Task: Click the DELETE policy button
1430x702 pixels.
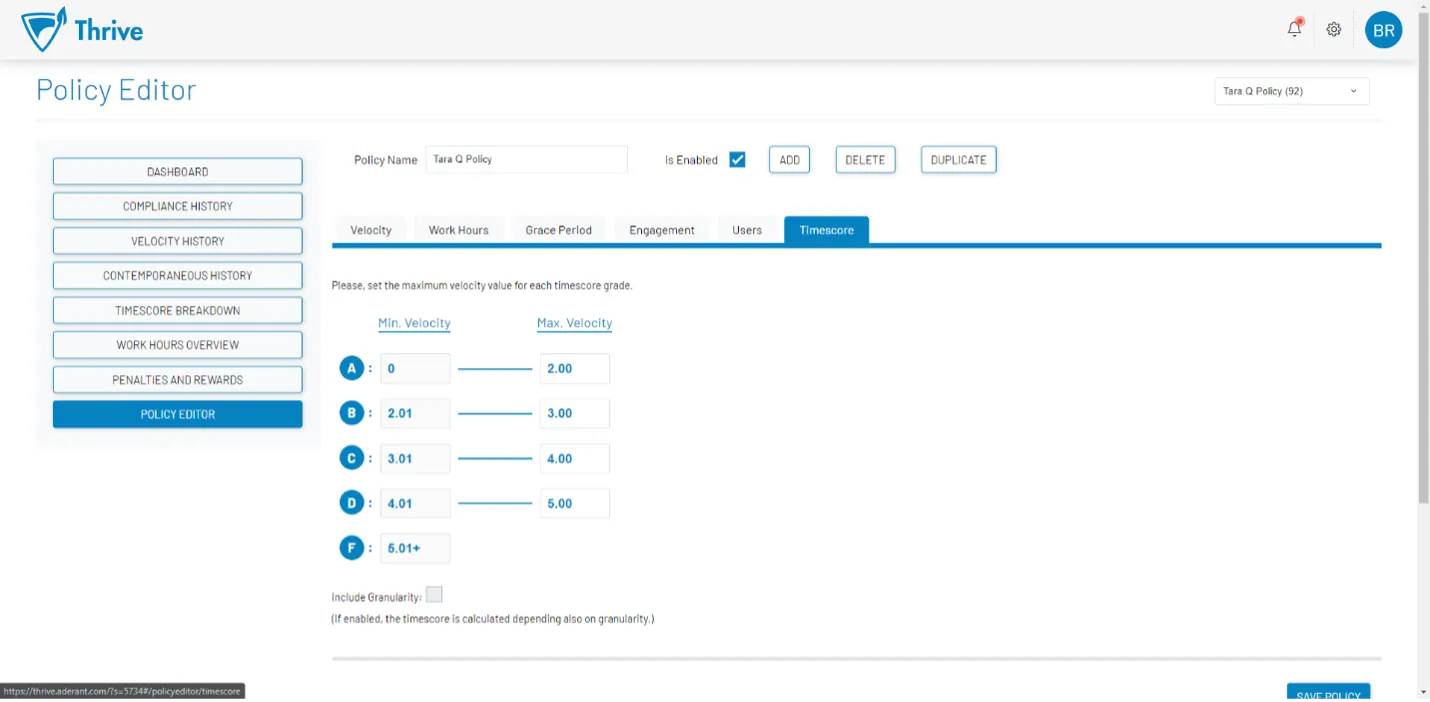Action: (865, 159)
